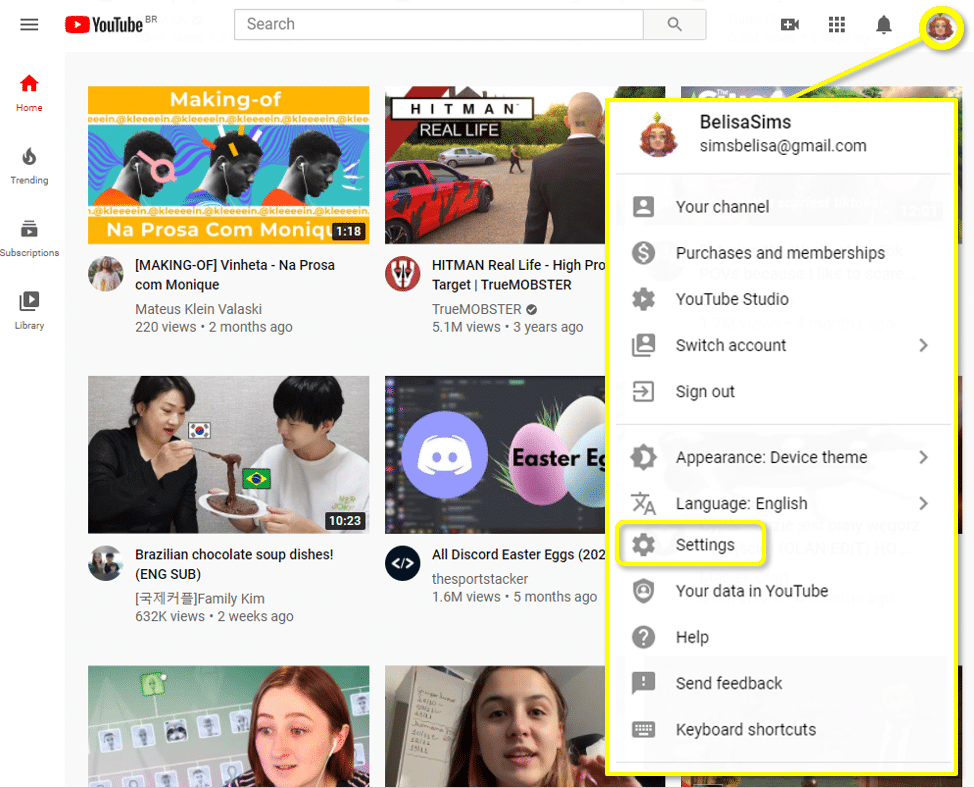Choose Sign out
Viewport: 974px width, 788px height.
click(x=783, y=391)
